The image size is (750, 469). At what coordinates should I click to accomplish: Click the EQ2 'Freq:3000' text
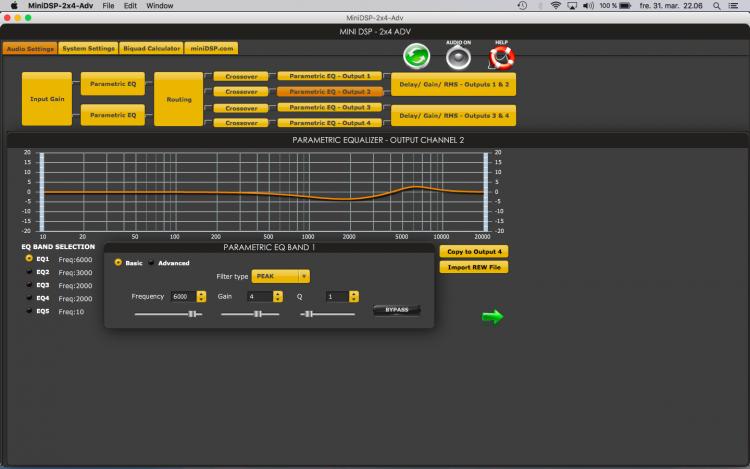[75, 273]
